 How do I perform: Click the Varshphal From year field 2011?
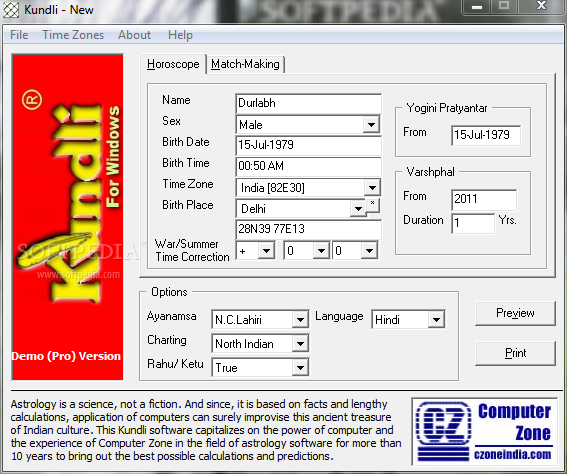(x=484, y=199)
